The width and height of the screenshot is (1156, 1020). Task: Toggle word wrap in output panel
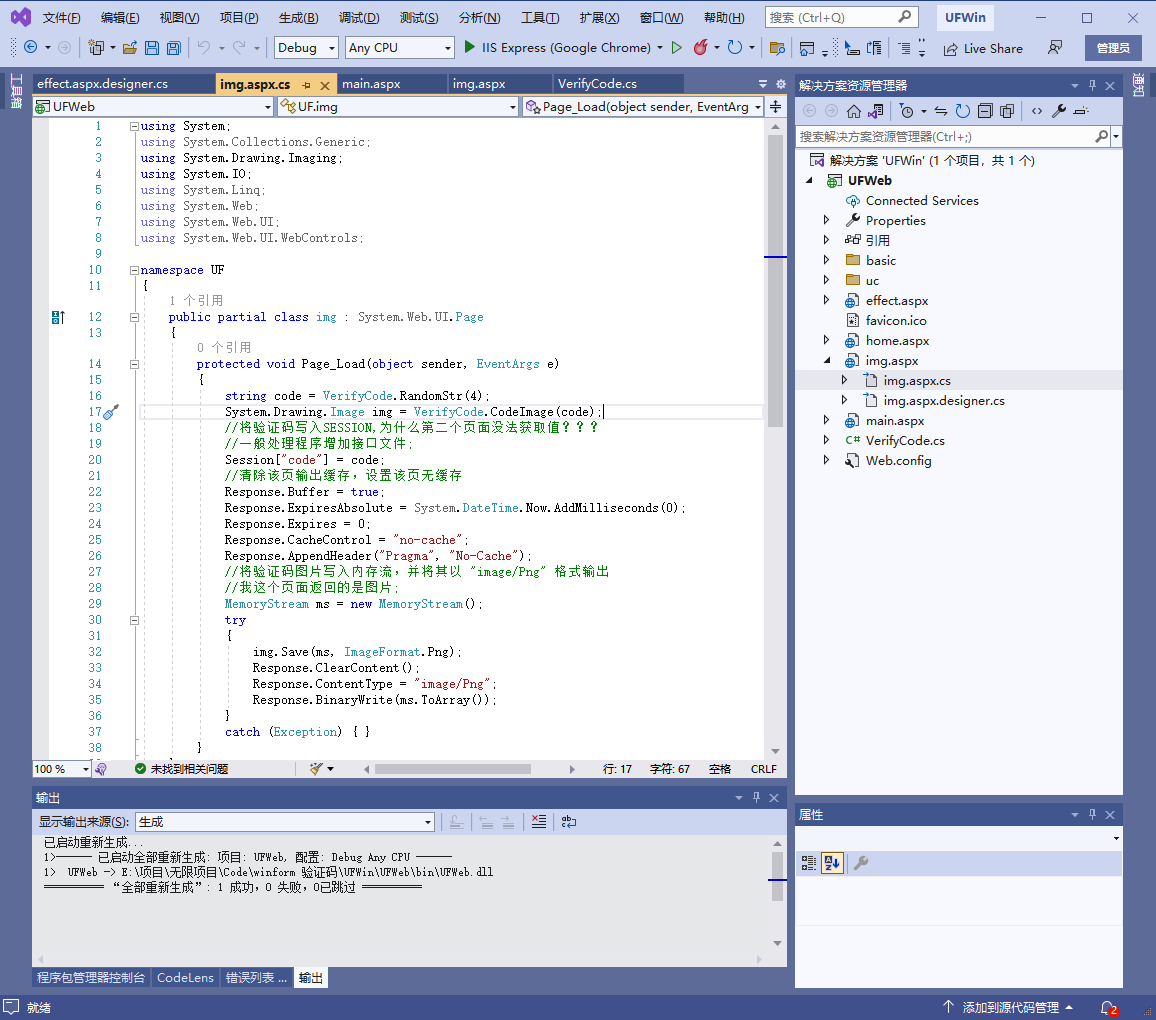tap(568, 822)
